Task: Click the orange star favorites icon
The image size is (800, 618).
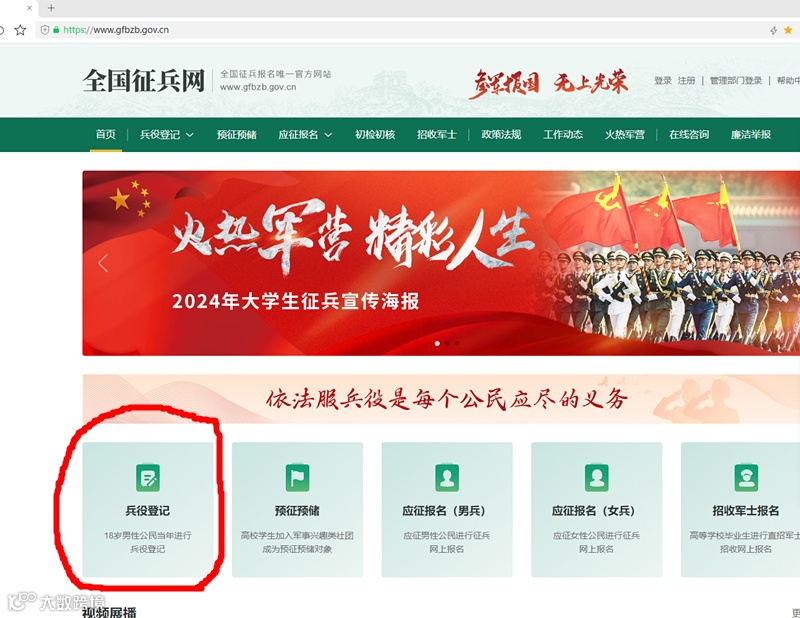Action: click(x=788, y=30)
